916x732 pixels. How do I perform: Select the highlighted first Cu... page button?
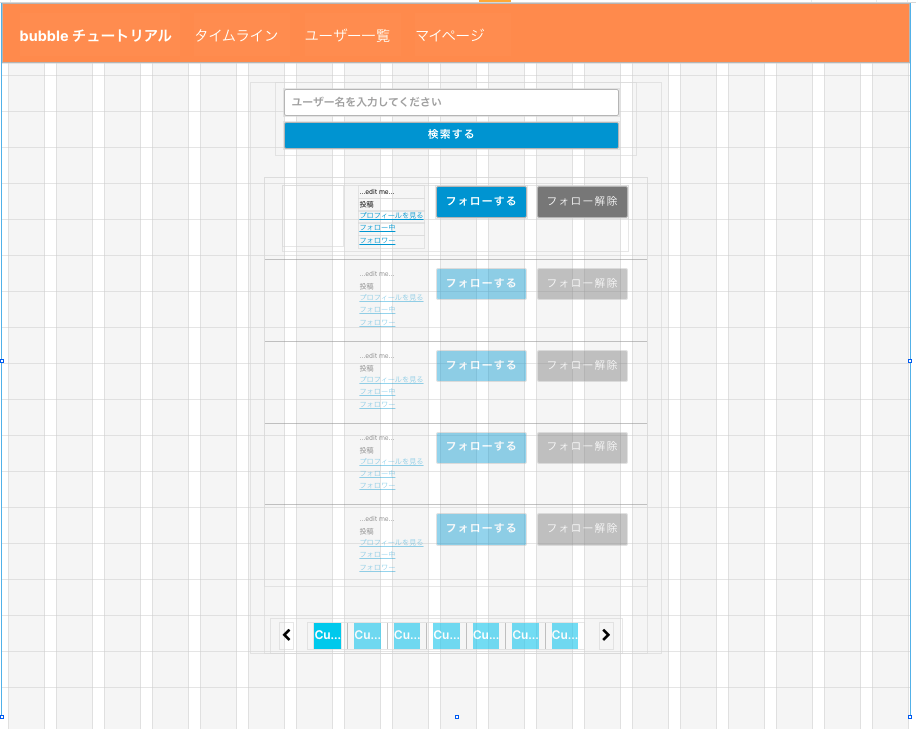327,635
